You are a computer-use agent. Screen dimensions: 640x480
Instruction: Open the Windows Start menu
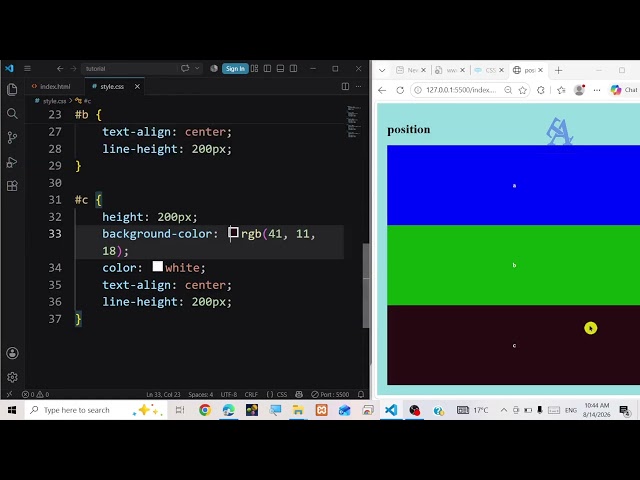click(12, 410)
